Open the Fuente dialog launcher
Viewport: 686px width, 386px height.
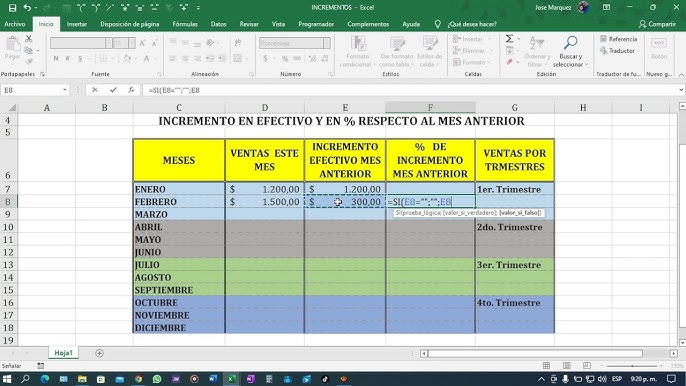(x=159, y=74)
